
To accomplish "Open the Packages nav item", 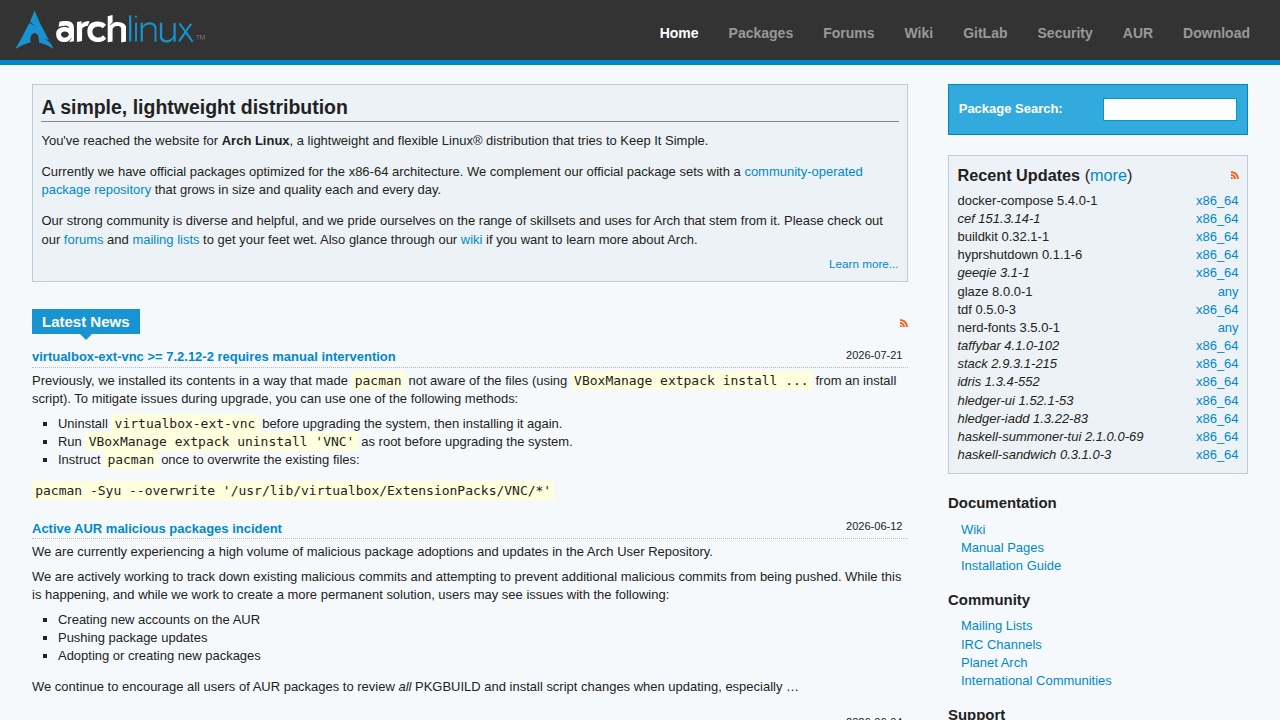I will 760,33.
